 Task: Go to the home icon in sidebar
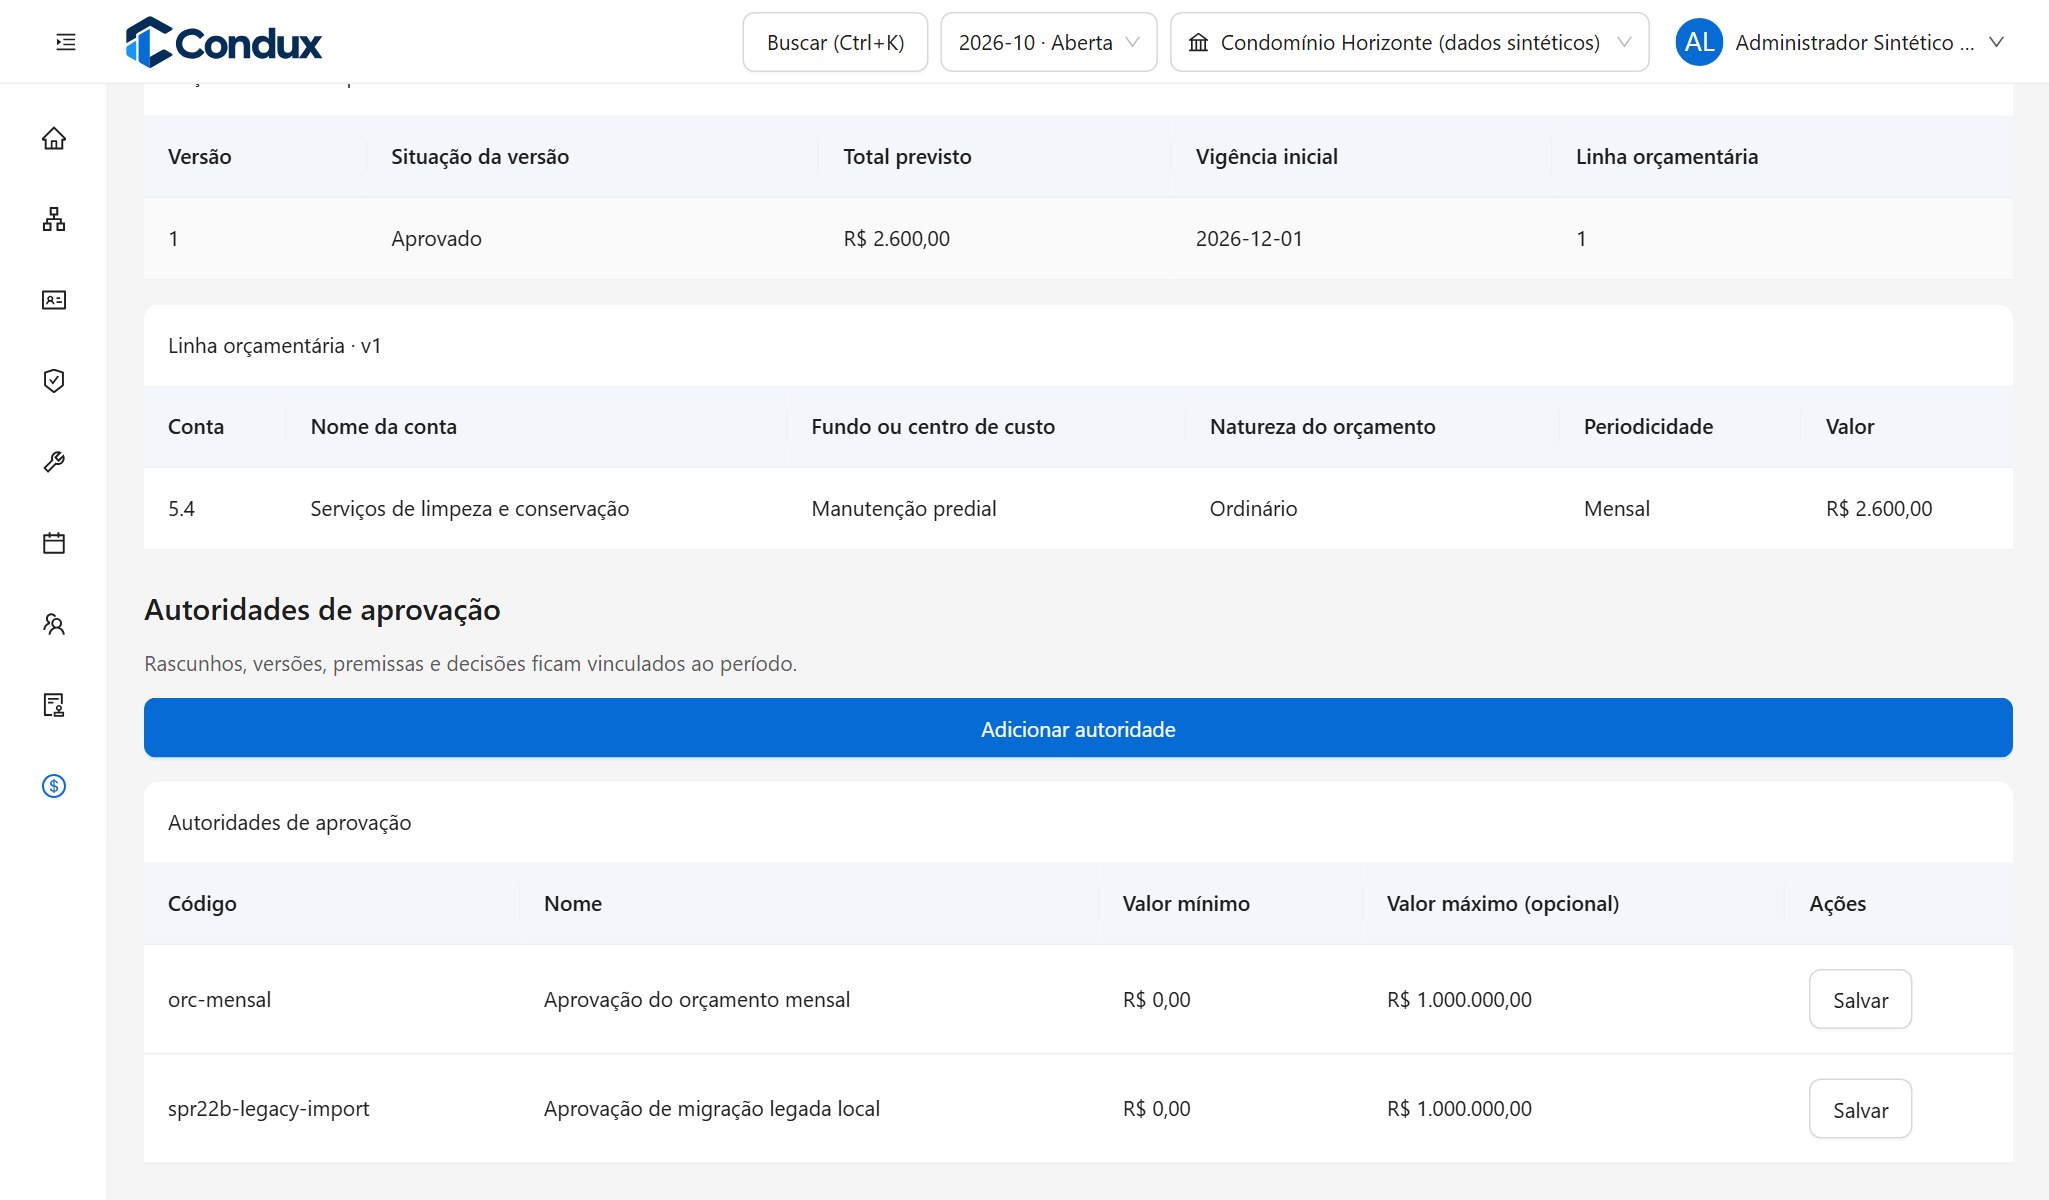[x=54, y=138]
